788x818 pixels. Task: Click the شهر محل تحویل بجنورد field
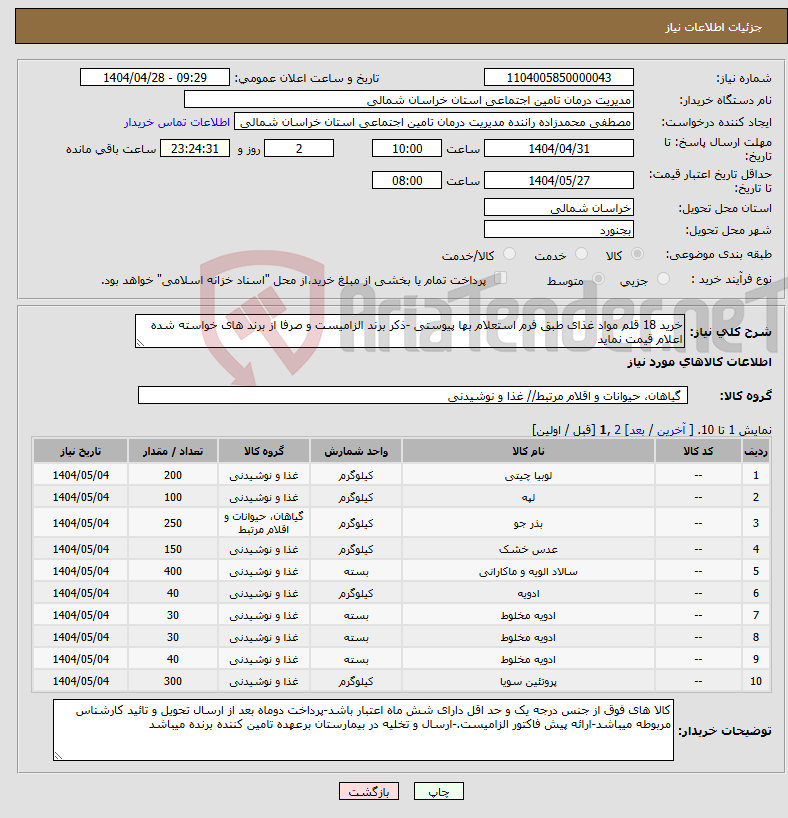pos(558,230)
